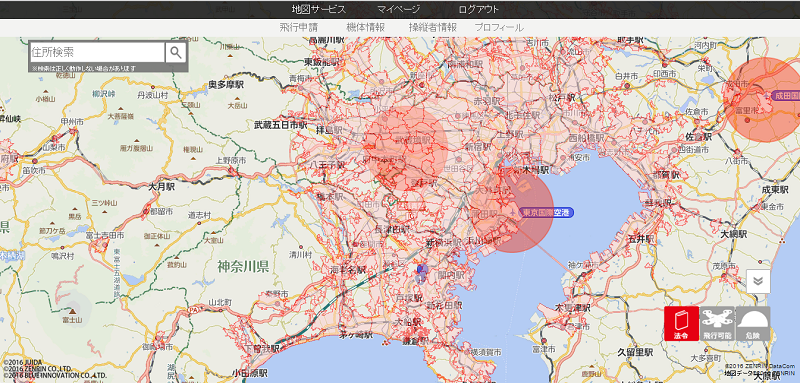Open the プロフィール tab
Image resolution: width=800 pixels, height=383 pixels.
tap(499, 28)
